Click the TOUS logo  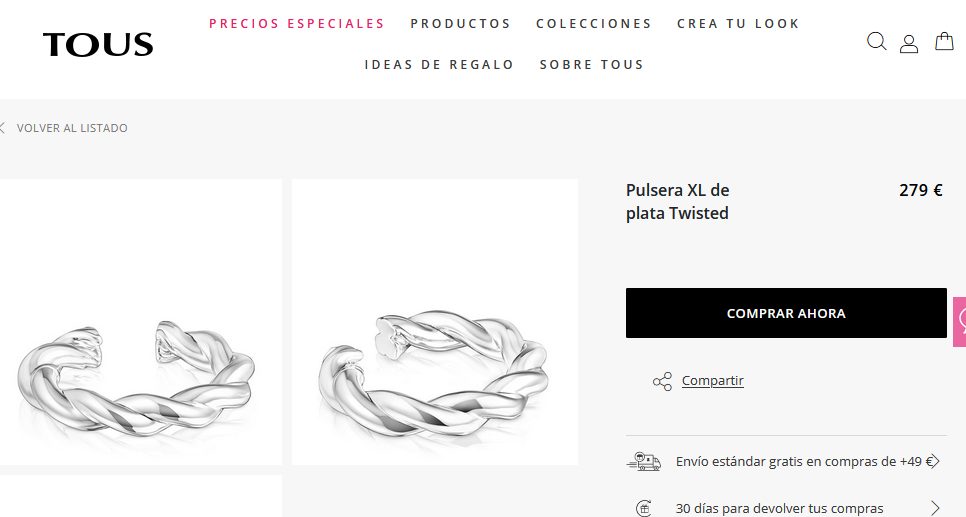[x=98, y=45]
